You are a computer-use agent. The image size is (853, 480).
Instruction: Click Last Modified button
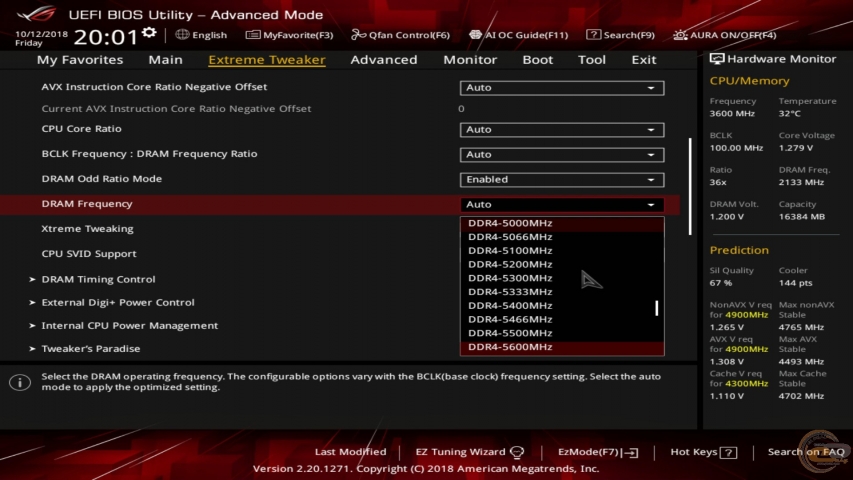[350, 452]
